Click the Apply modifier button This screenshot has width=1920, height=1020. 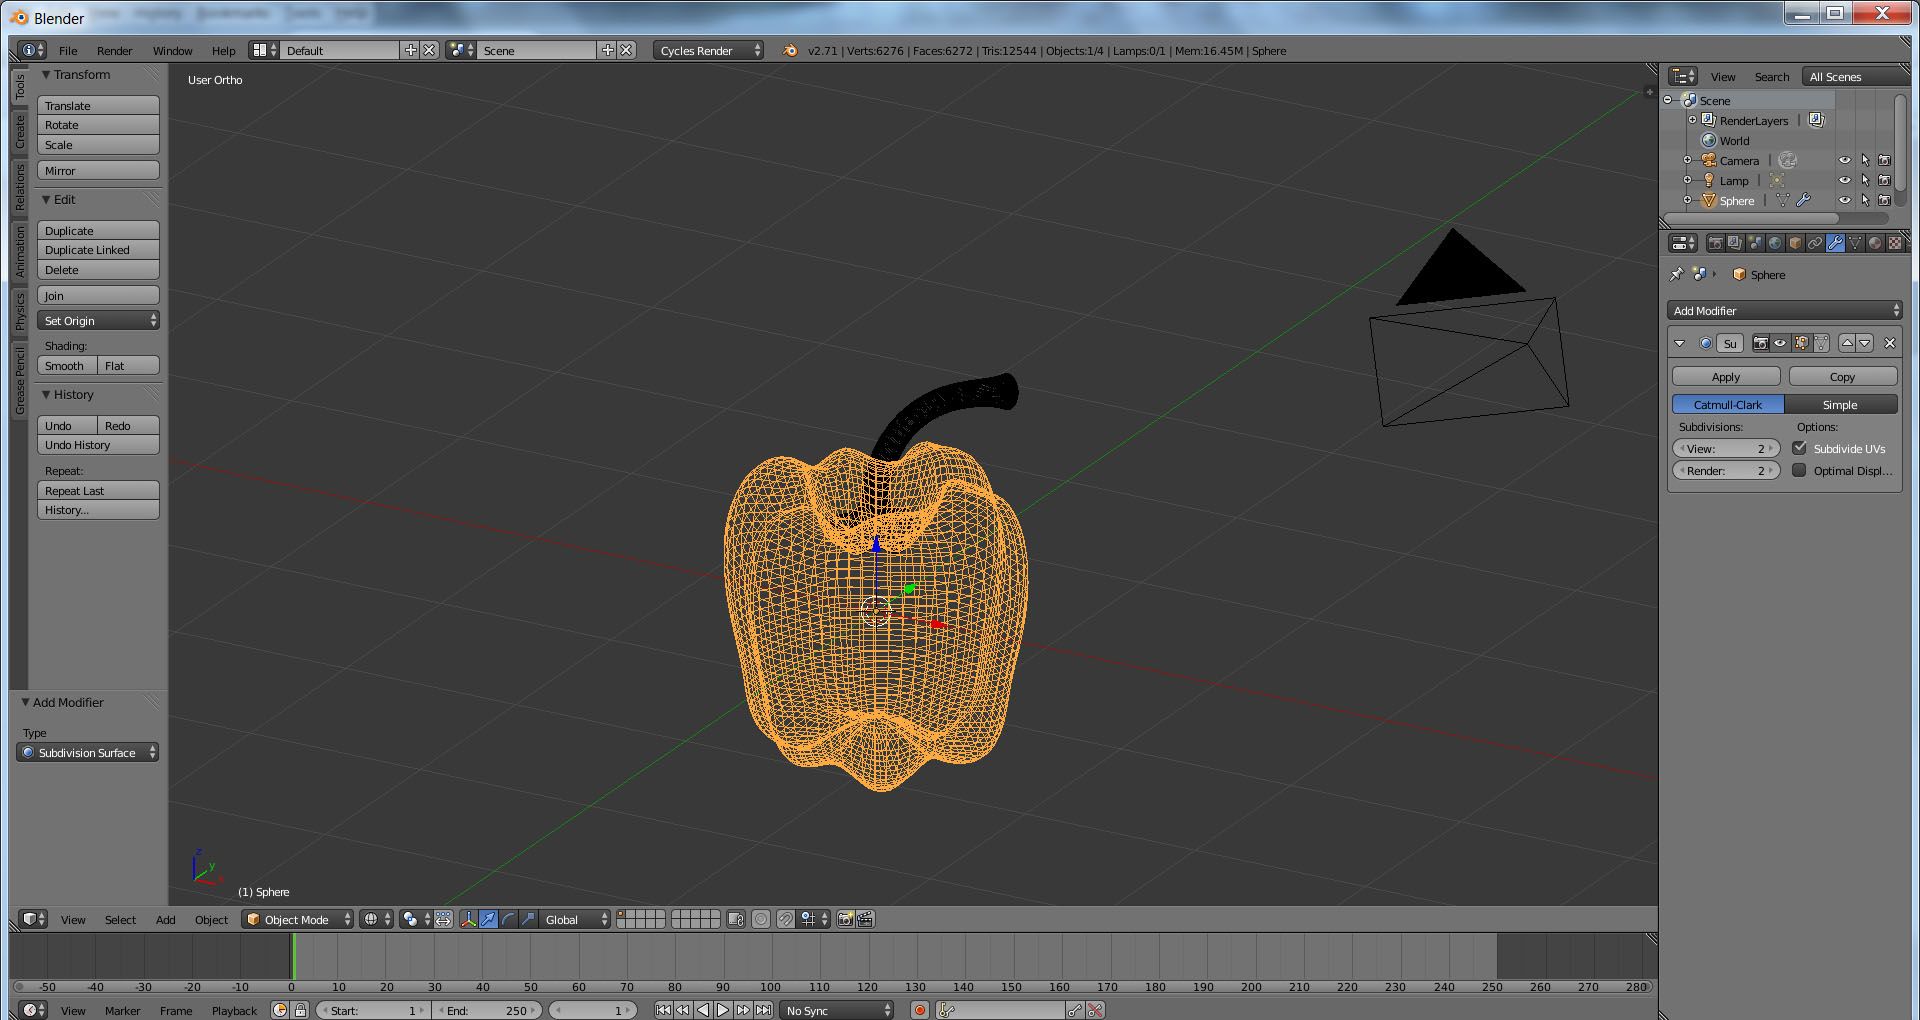point(1726,376)
